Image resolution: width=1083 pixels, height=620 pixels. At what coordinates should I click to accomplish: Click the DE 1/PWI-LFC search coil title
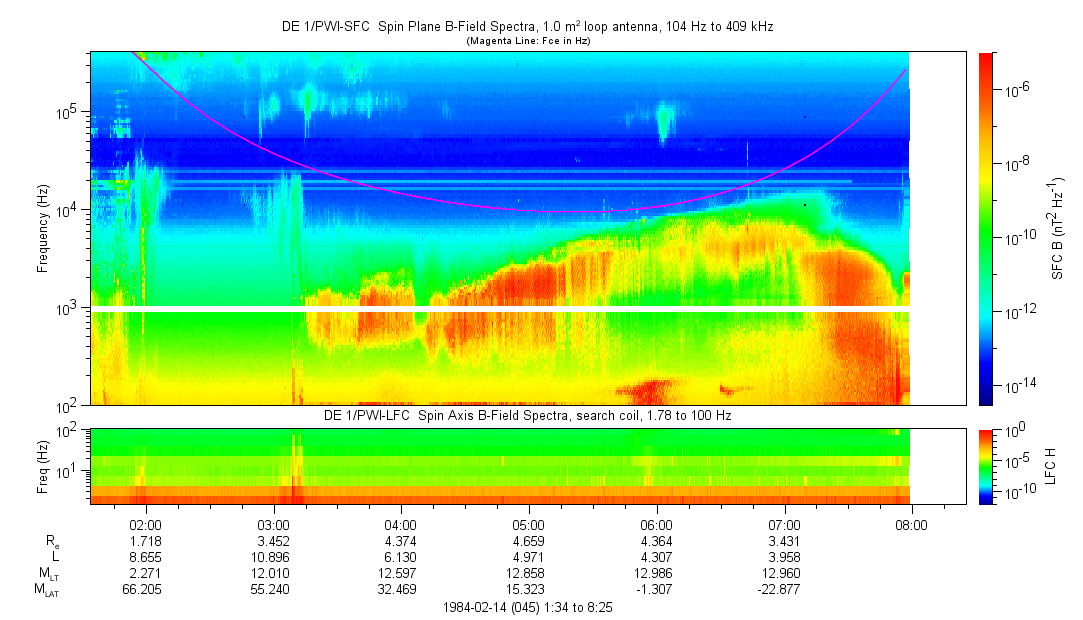tap(527, 415)
